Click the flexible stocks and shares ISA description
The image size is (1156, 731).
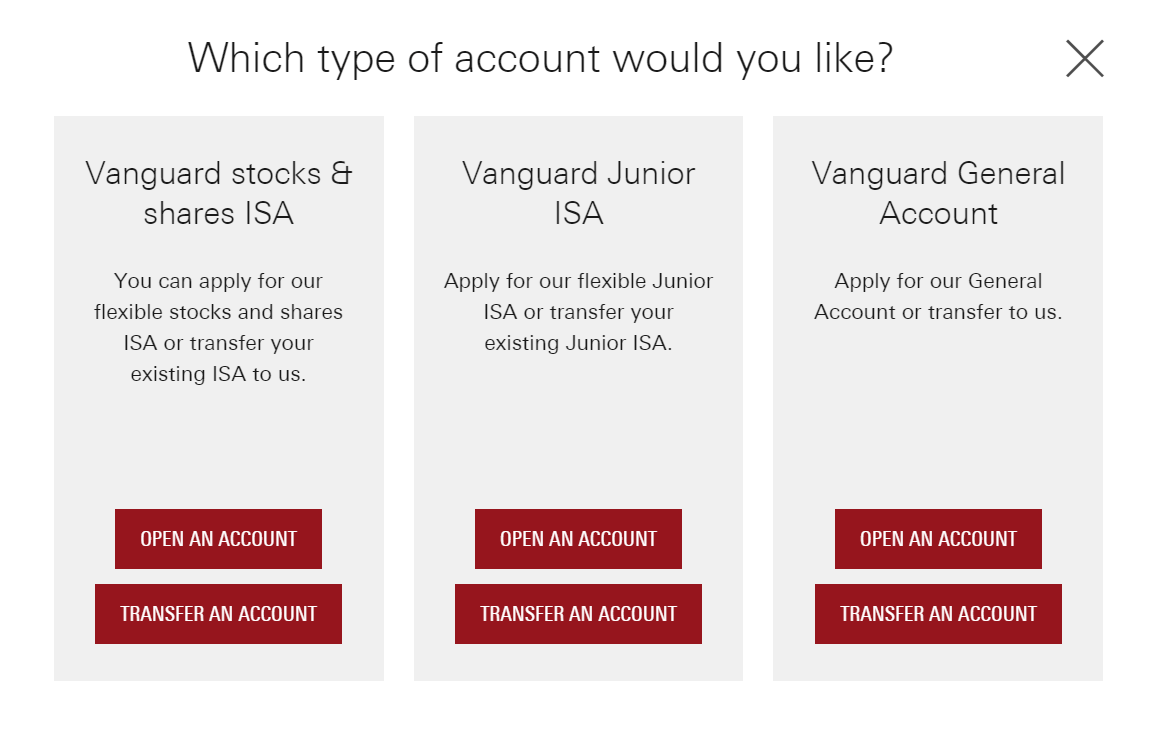[x=218, y=327]
